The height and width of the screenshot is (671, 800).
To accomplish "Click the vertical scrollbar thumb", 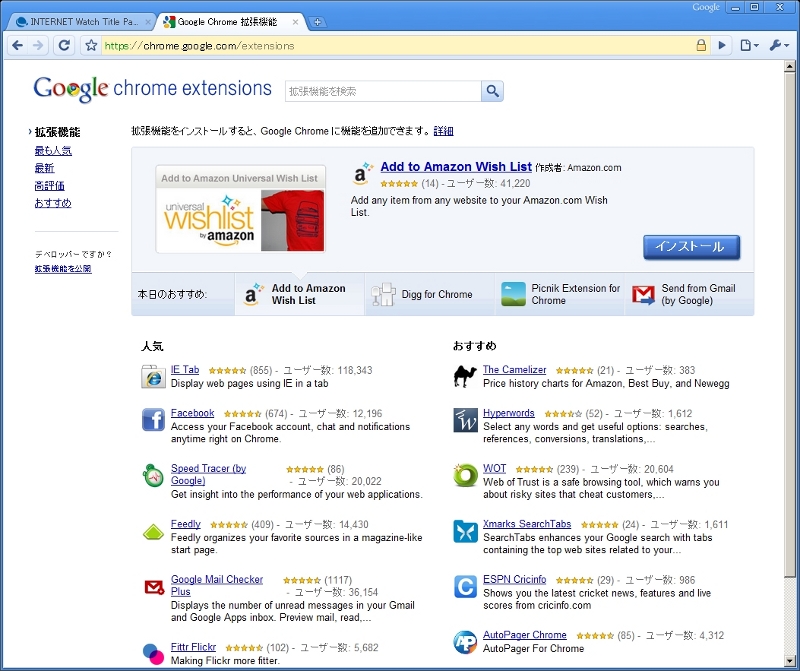I will point(790,325).
